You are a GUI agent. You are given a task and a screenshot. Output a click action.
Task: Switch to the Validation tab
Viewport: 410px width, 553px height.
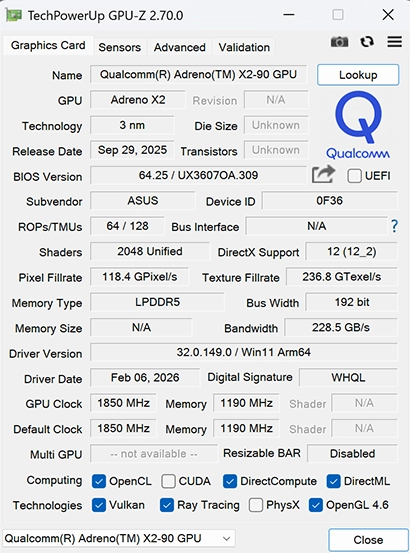(244, 47)
